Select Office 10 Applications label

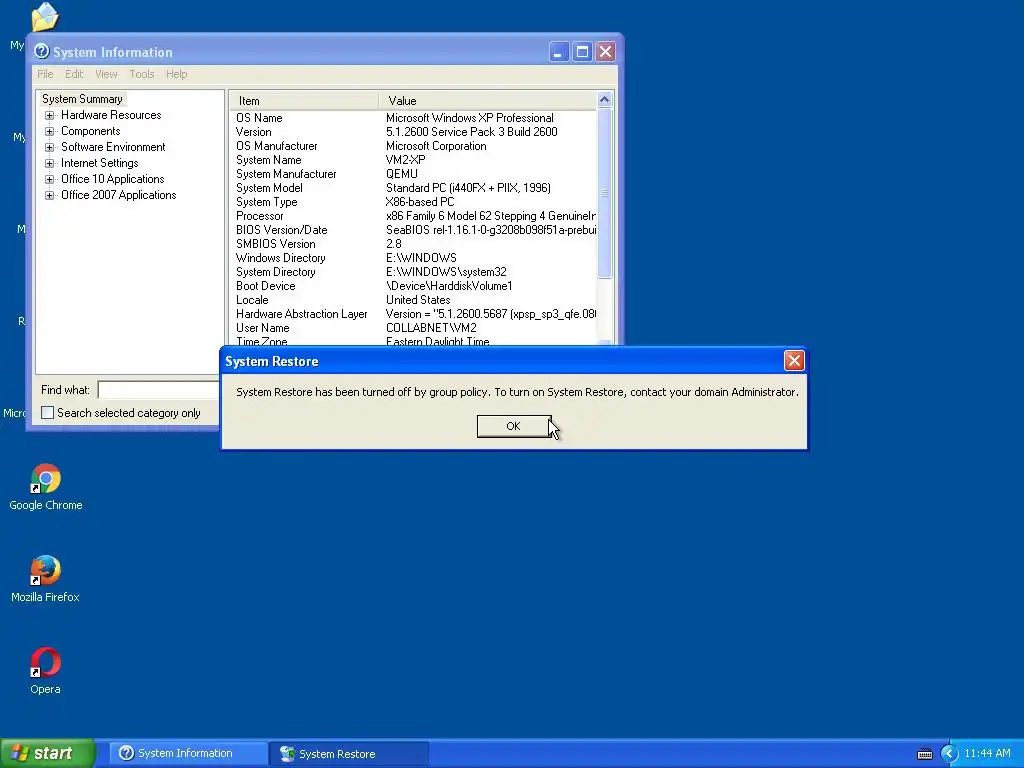click(x=112, y=179)
